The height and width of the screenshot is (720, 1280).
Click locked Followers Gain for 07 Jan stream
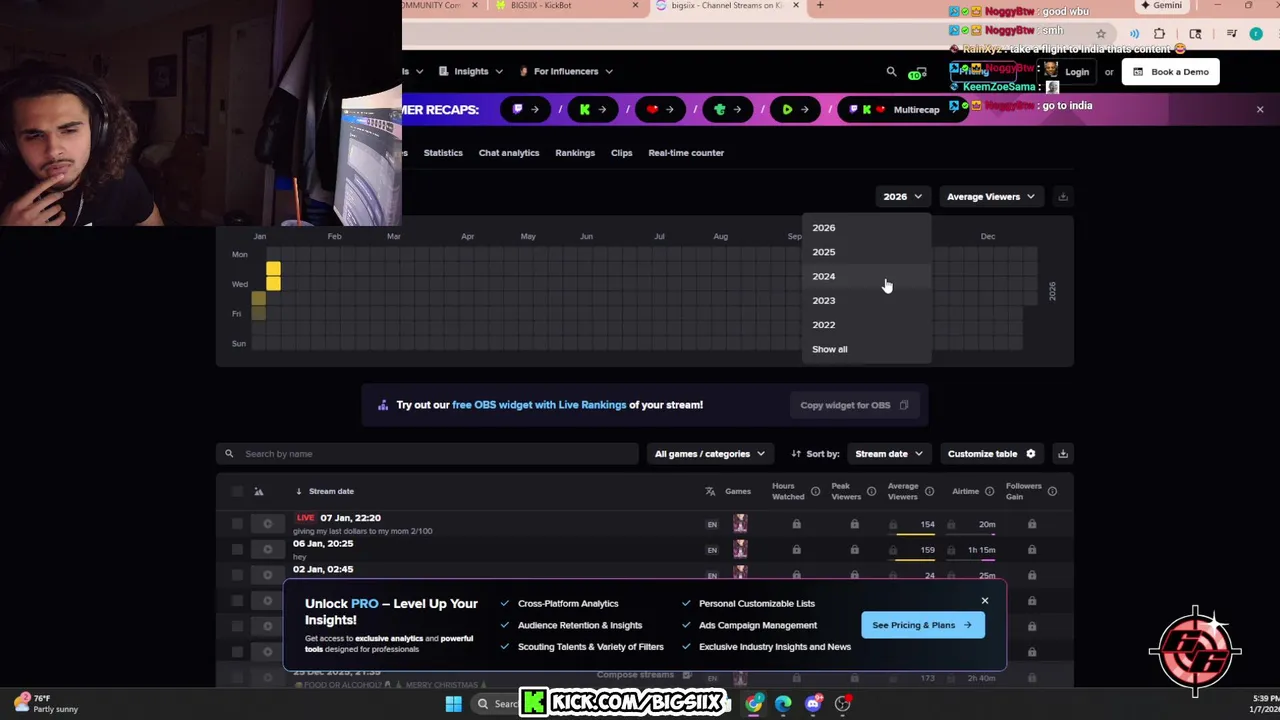[x=1032, y=524]
